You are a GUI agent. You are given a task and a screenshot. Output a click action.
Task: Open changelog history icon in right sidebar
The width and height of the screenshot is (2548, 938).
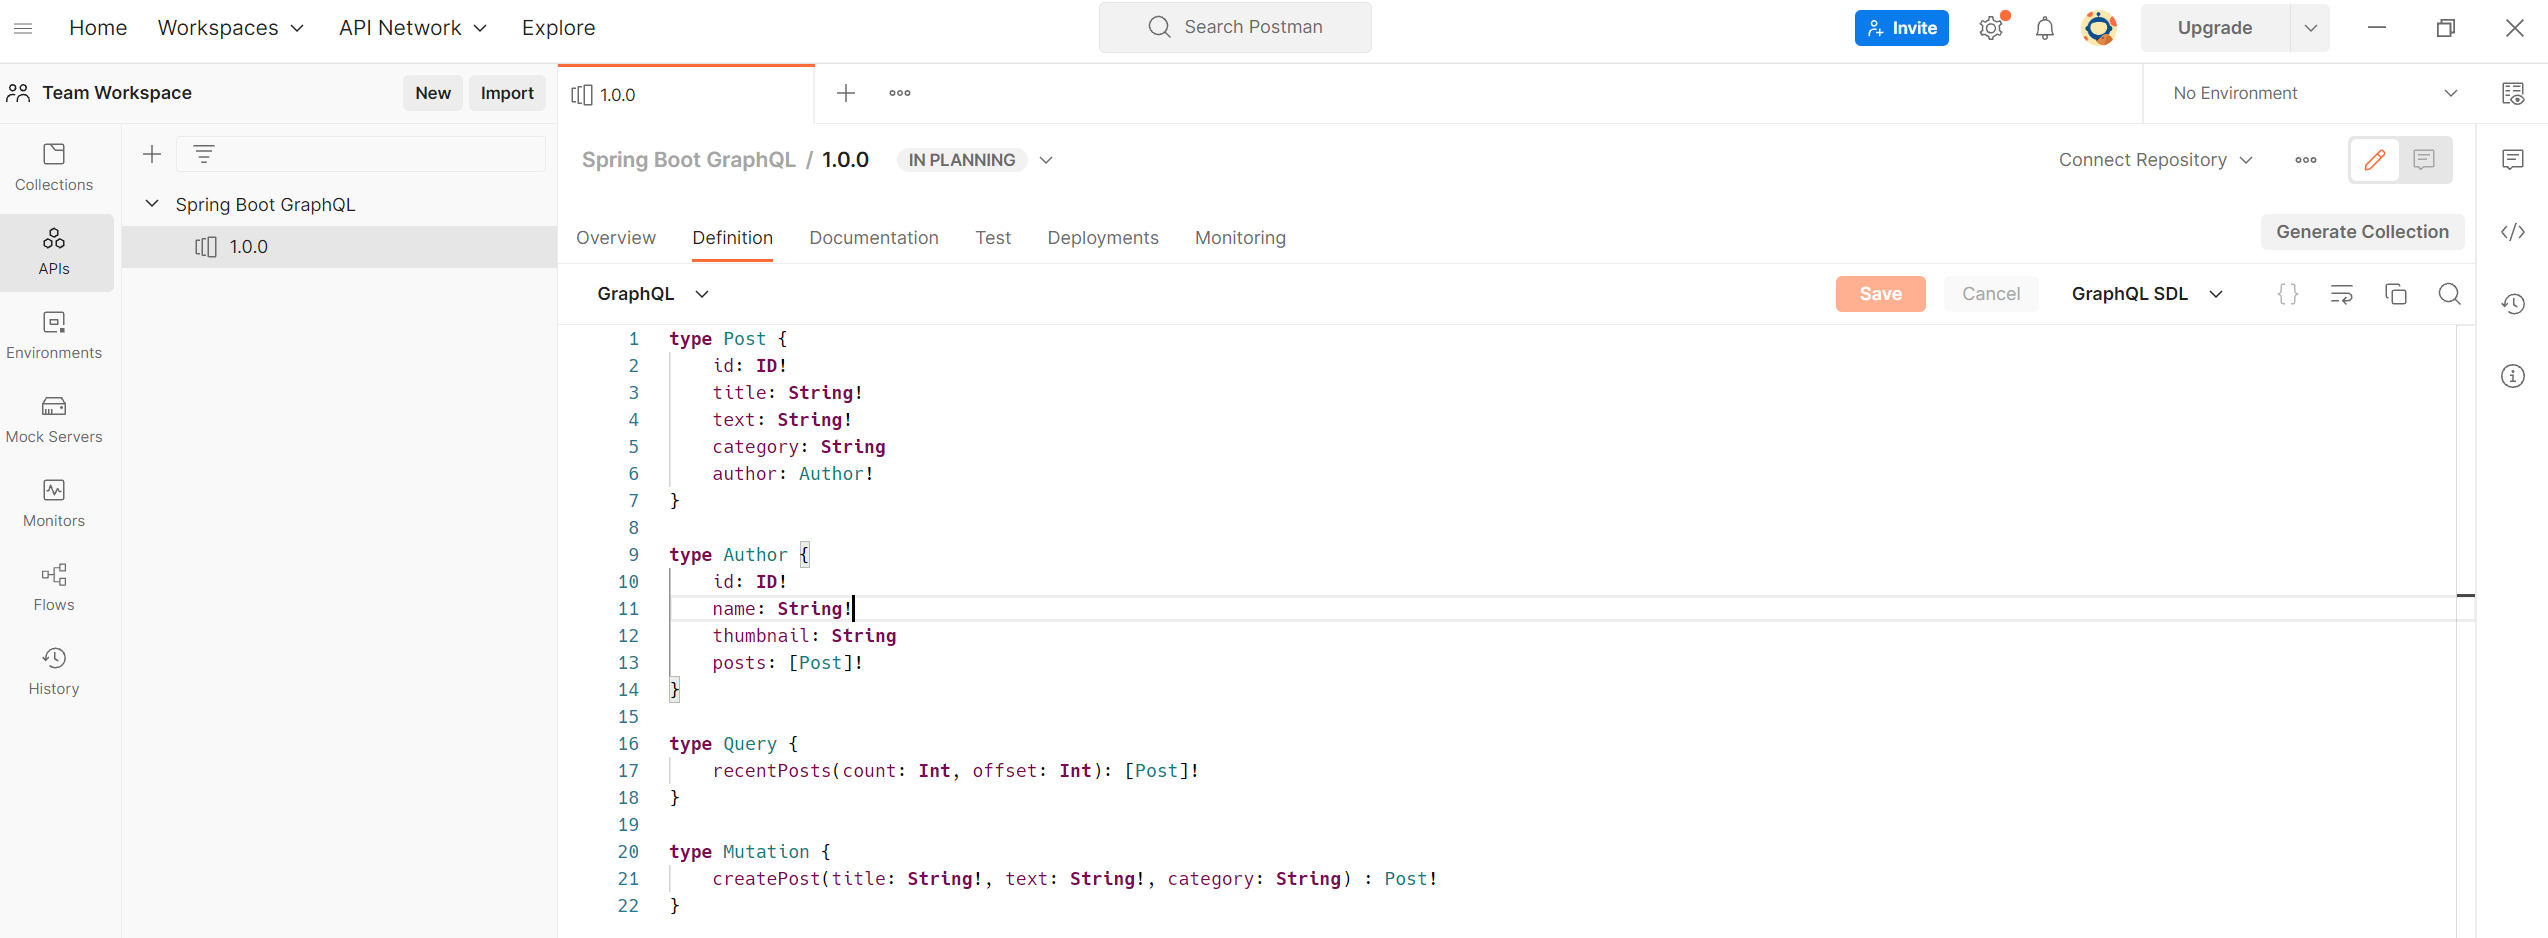(x=2513, y=304)
